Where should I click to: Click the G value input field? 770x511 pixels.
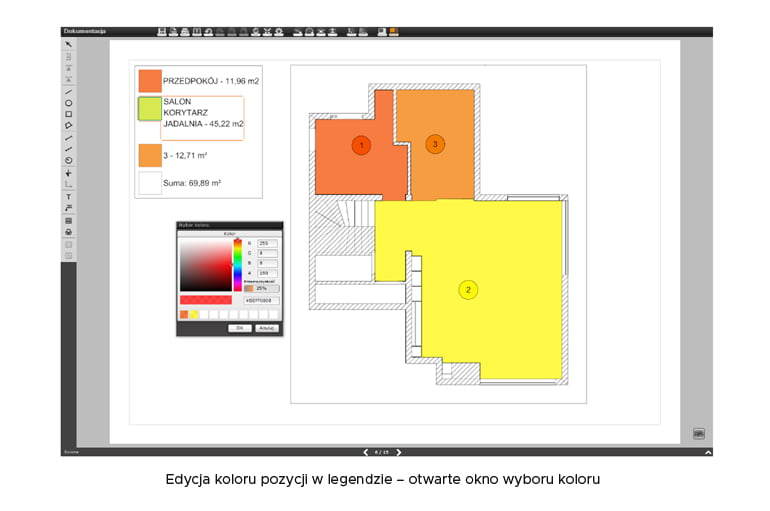267,253
